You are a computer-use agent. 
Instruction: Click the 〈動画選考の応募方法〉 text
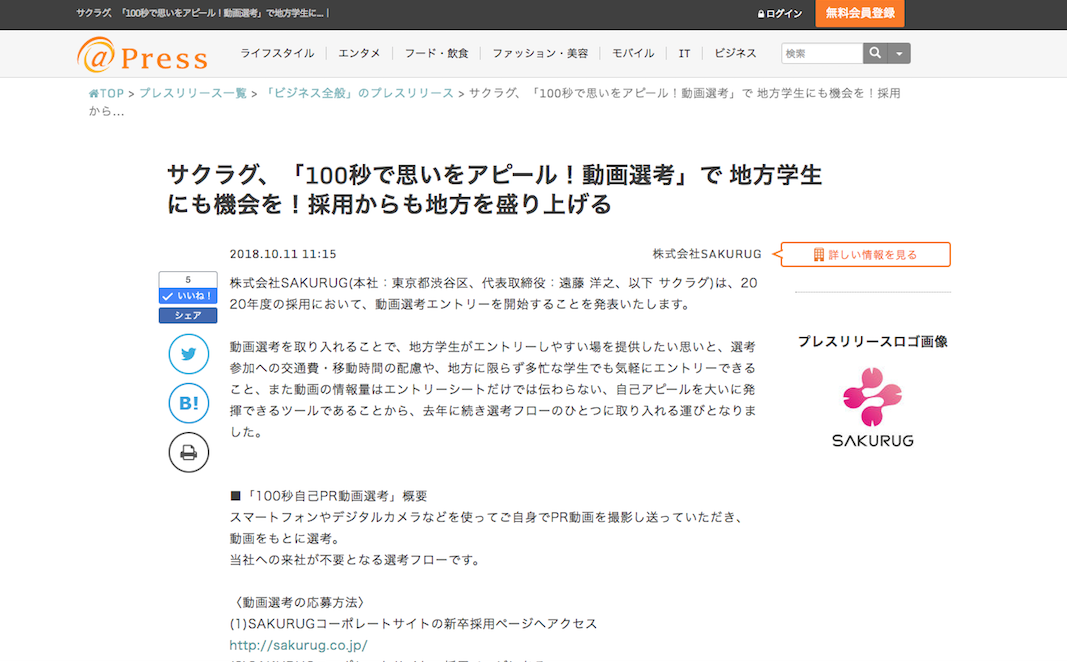tap(299, 602)
